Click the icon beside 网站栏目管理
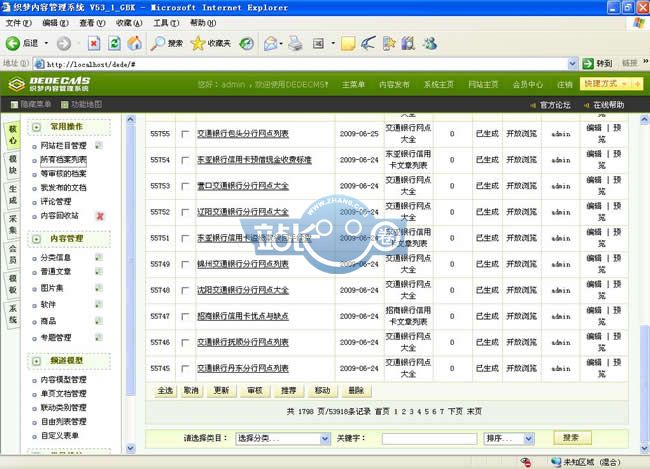650x469 pixels. pos(98,145)
